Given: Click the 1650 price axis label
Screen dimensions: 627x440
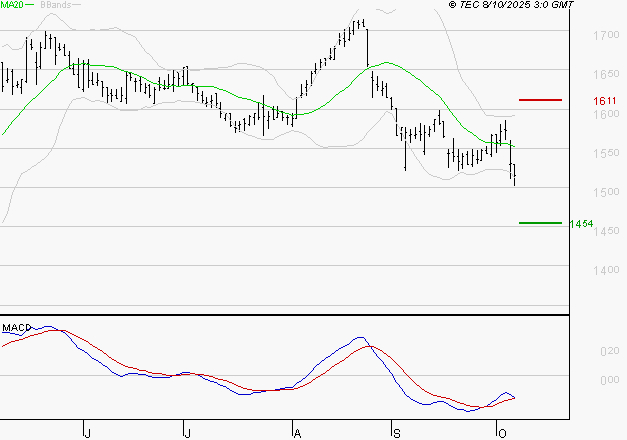Looking at the screenshot, I should [x=606, y=74].
